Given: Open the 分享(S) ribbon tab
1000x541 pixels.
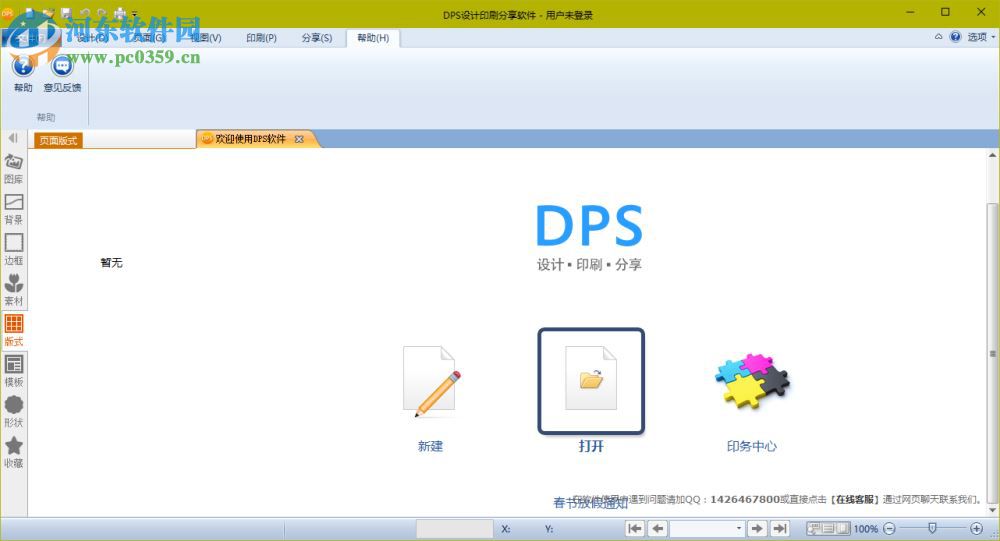Looking at the screenshot, I should 317,38.
